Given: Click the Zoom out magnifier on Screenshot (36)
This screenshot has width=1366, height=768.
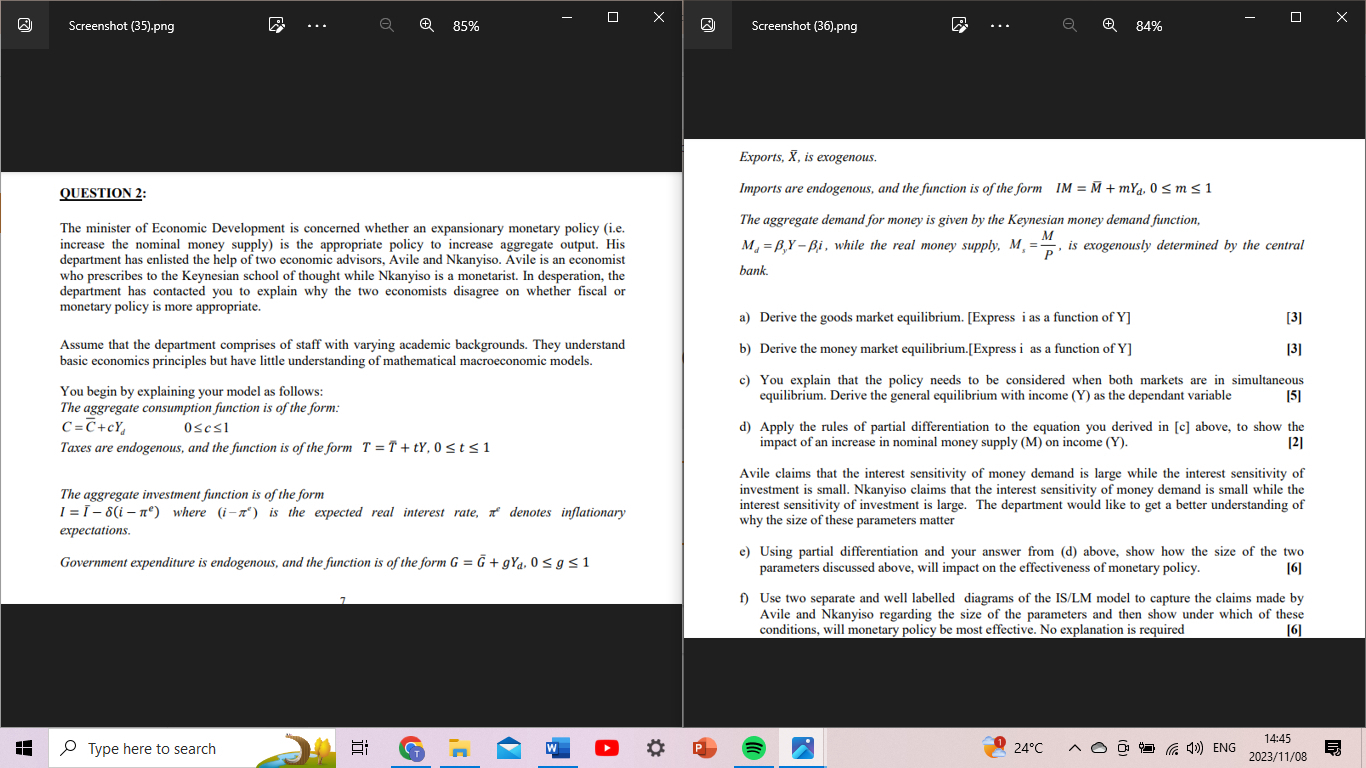Looking at the screenshot, I should point(1070,26).
